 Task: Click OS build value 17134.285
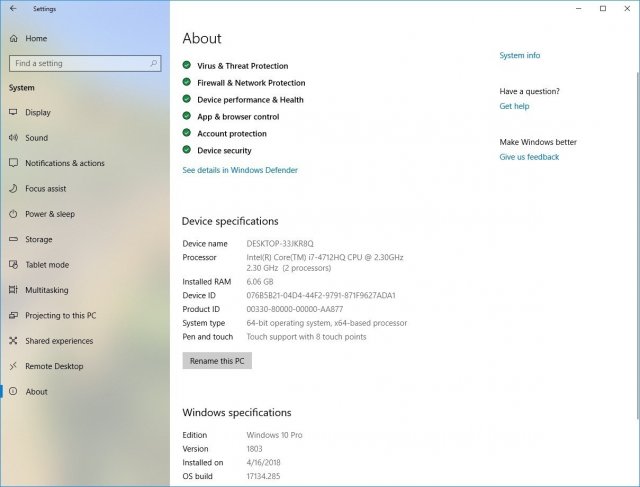point(263,476)
